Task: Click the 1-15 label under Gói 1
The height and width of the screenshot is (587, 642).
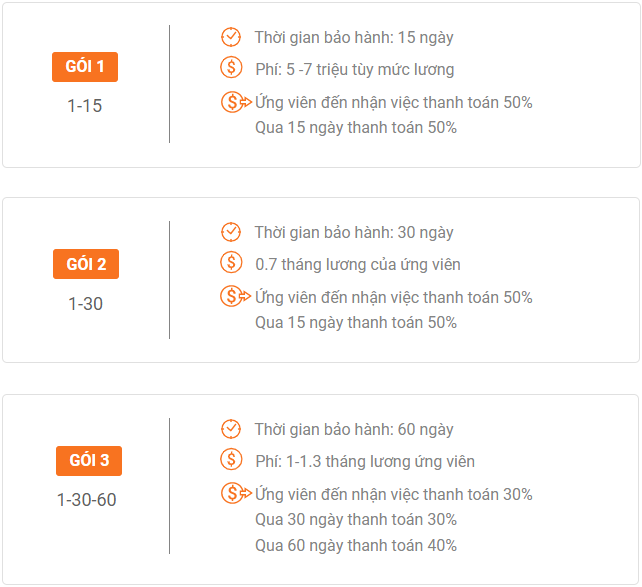Action: tap(85, 105)
